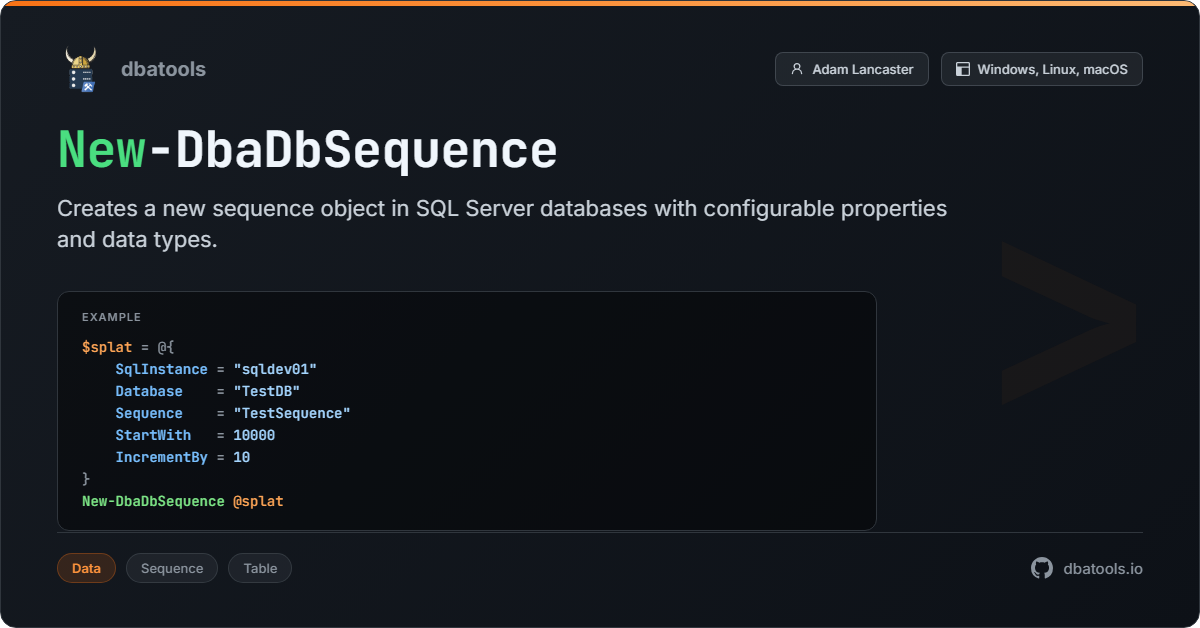Click the @splat argument in the last code line

(x=258, y=501)
